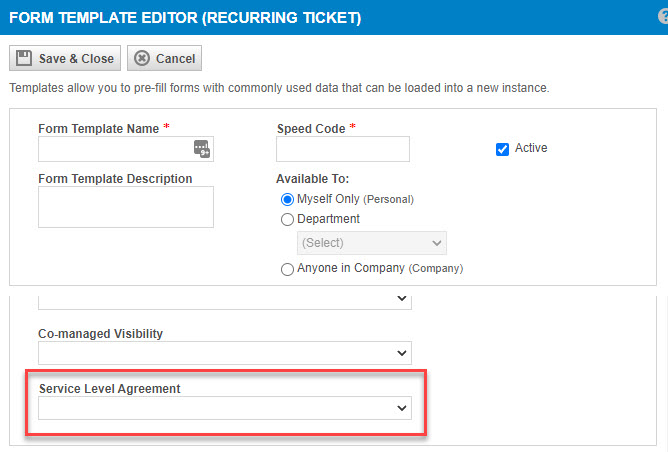Select Myself Only (Personal) radio button
Screen dimensions: 668x452
(x=287, y=199)
